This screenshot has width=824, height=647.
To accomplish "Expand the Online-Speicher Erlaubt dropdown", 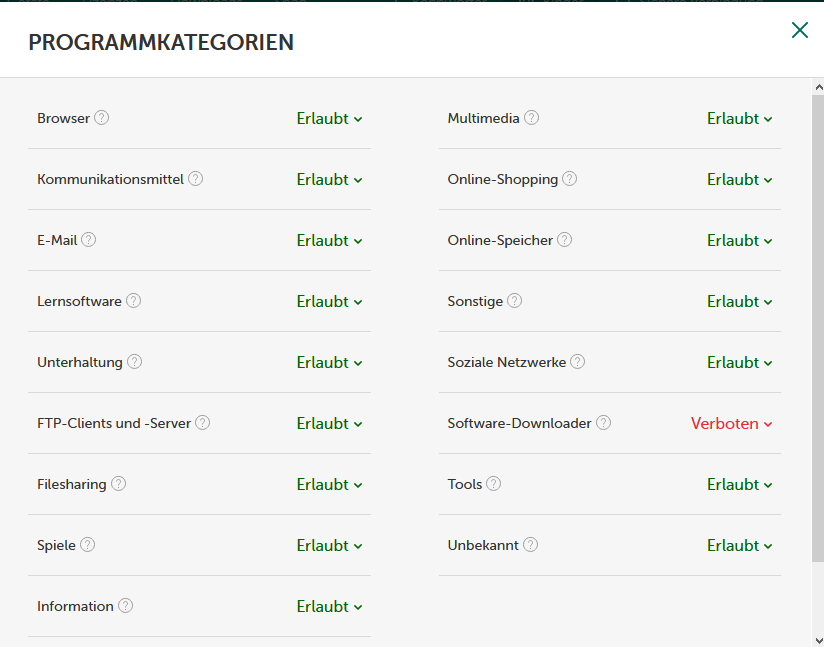I will (739, 240).
